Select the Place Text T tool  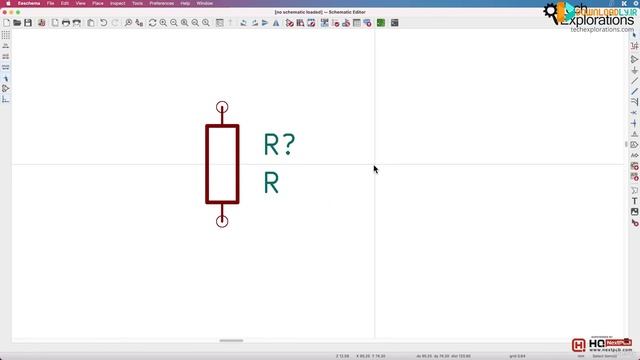[634, 201]
